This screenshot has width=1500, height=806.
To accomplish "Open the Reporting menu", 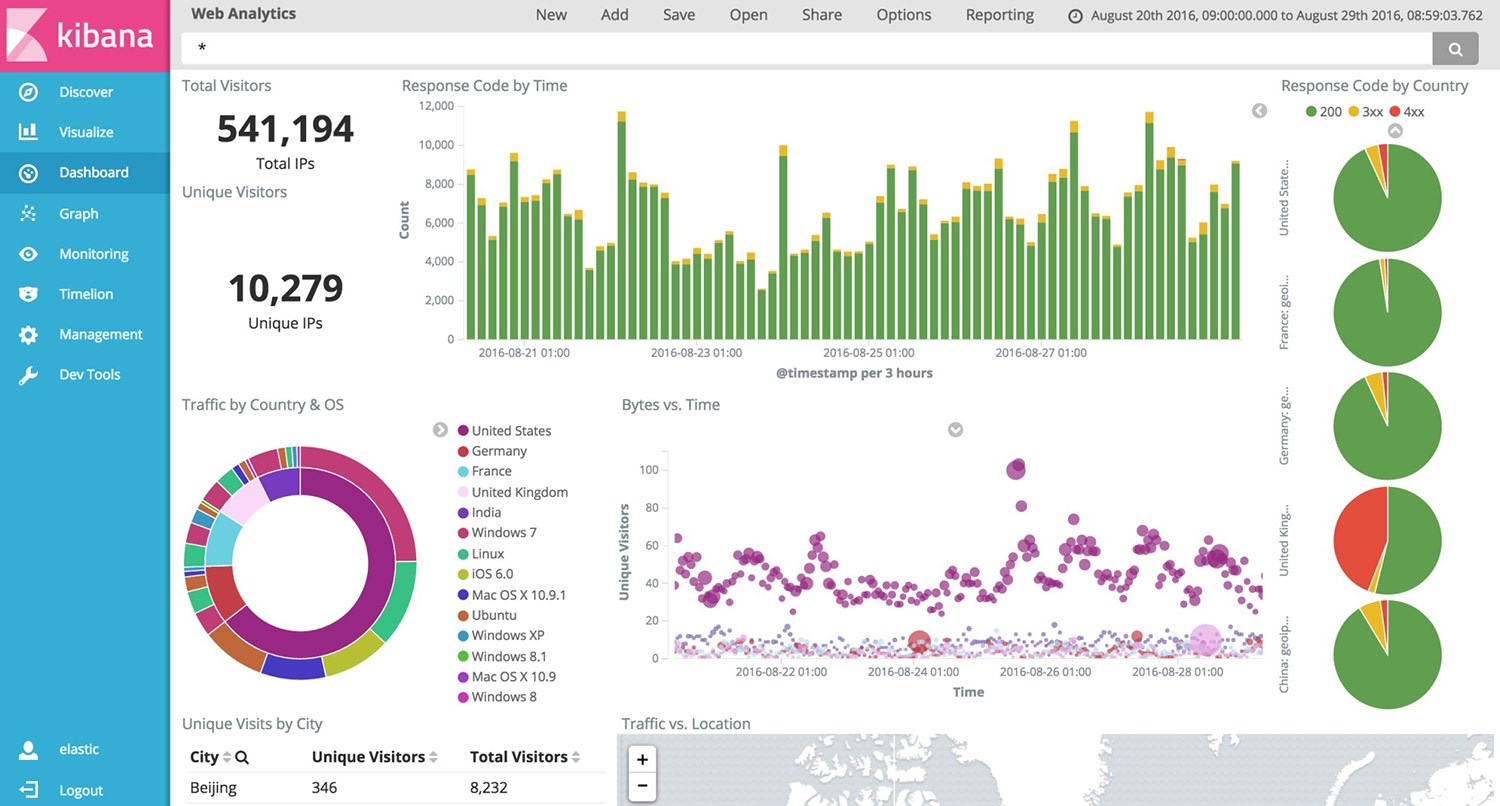I will coord(999,14).
